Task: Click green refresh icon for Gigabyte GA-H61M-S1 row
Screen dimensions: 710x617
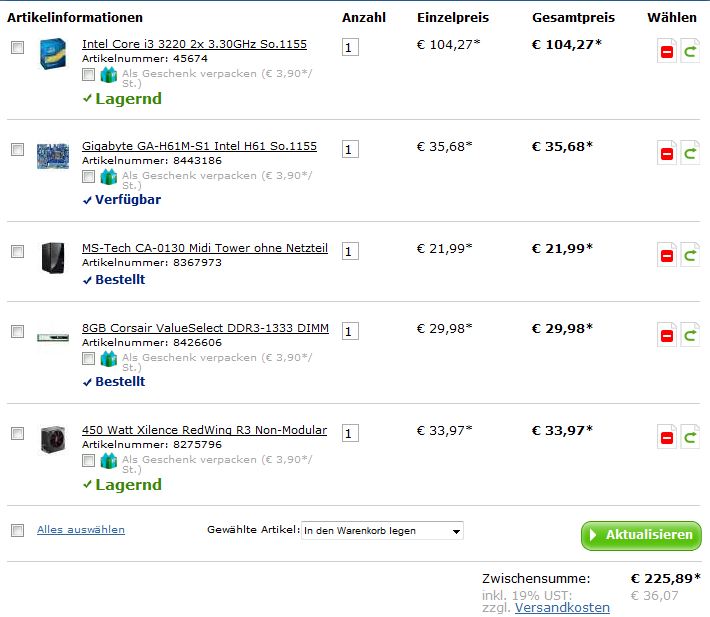Action: pyautogui.click(x=690, y=153)
